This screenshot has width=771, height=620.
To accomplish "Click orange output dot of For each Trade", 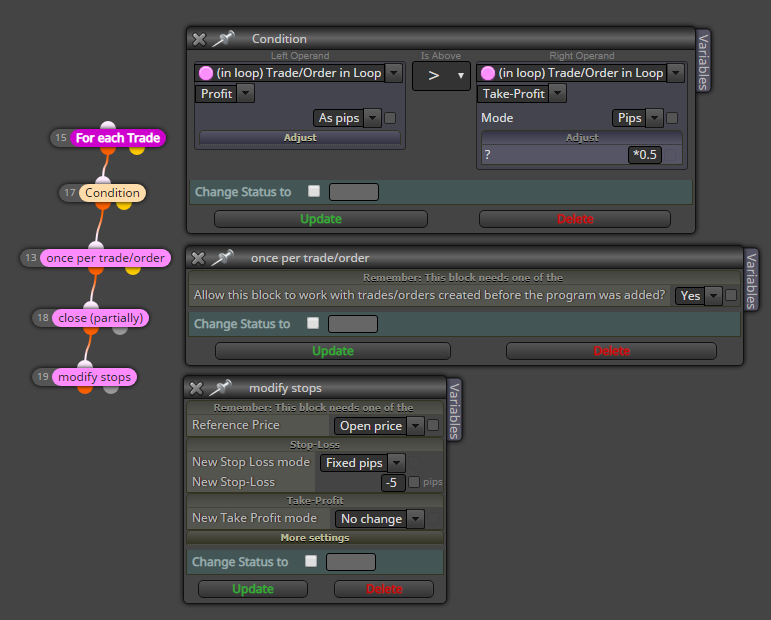I will pyautogui.click(x=108, y=150).
